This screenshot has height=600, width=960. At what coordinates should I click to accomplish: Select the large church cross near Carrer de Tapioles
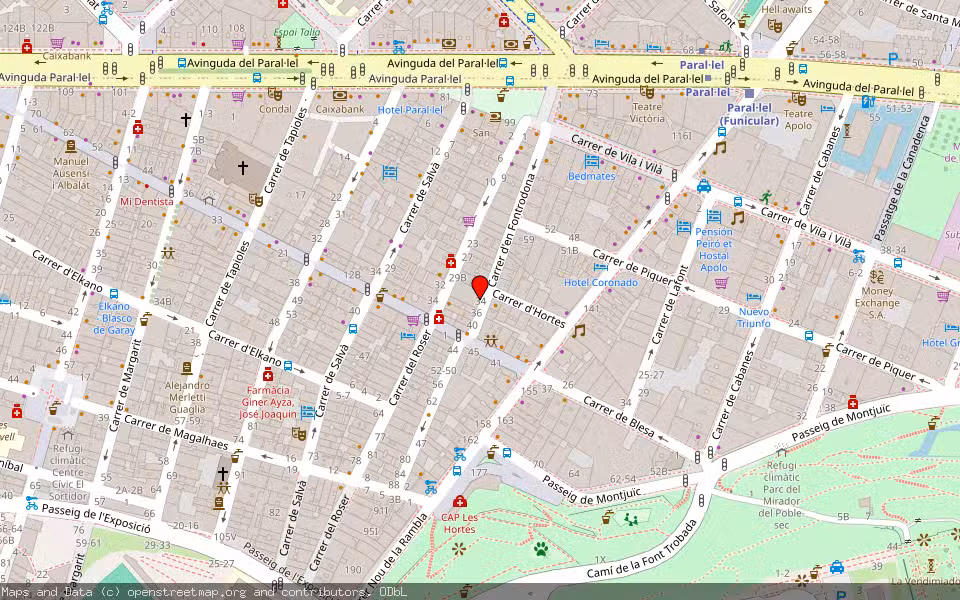pyautogui.click(x=243, y=167)
